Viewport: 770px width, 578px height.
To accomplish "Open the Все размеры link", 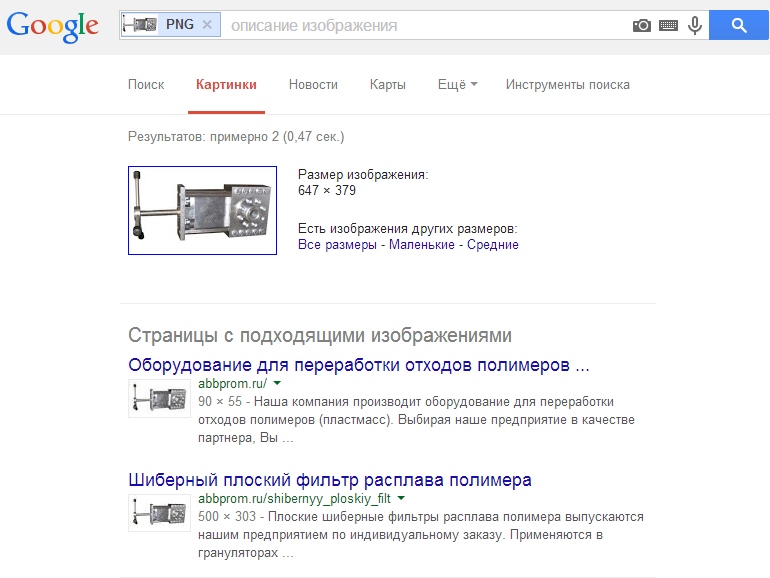I will click(x=340, y=245).
